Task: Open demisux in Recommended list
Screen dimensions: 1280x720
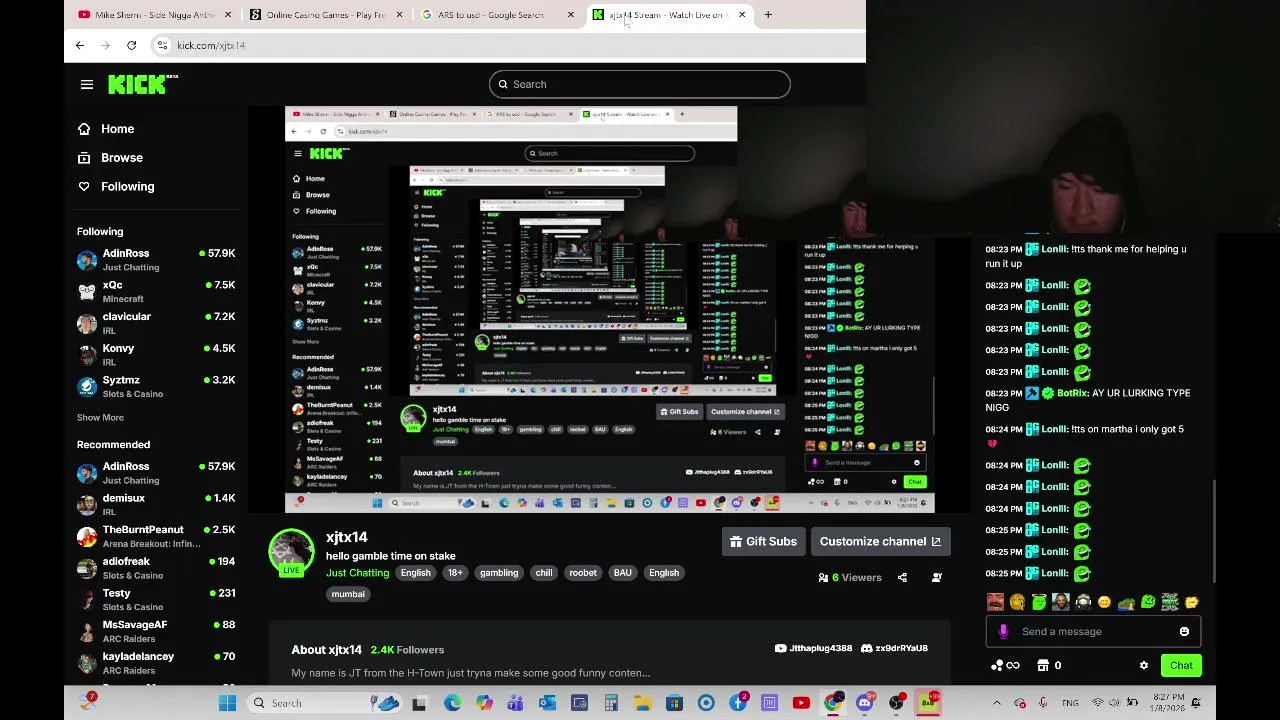Action: (x=156, y=505)
